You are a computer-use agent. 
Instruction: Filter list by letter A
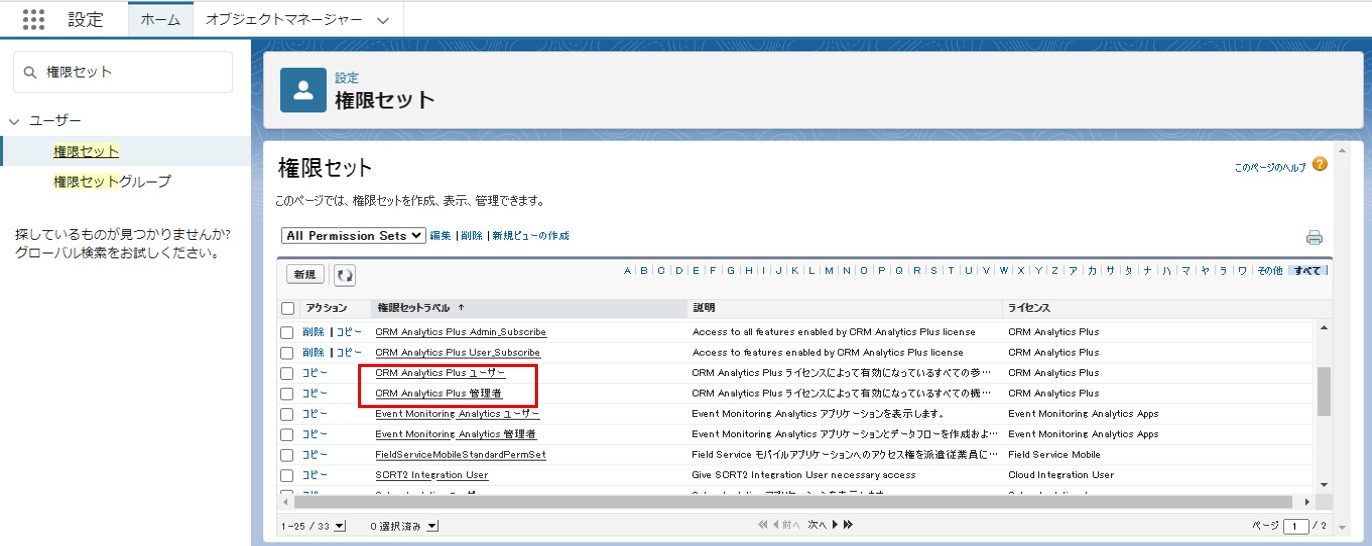tap(627, 271)
